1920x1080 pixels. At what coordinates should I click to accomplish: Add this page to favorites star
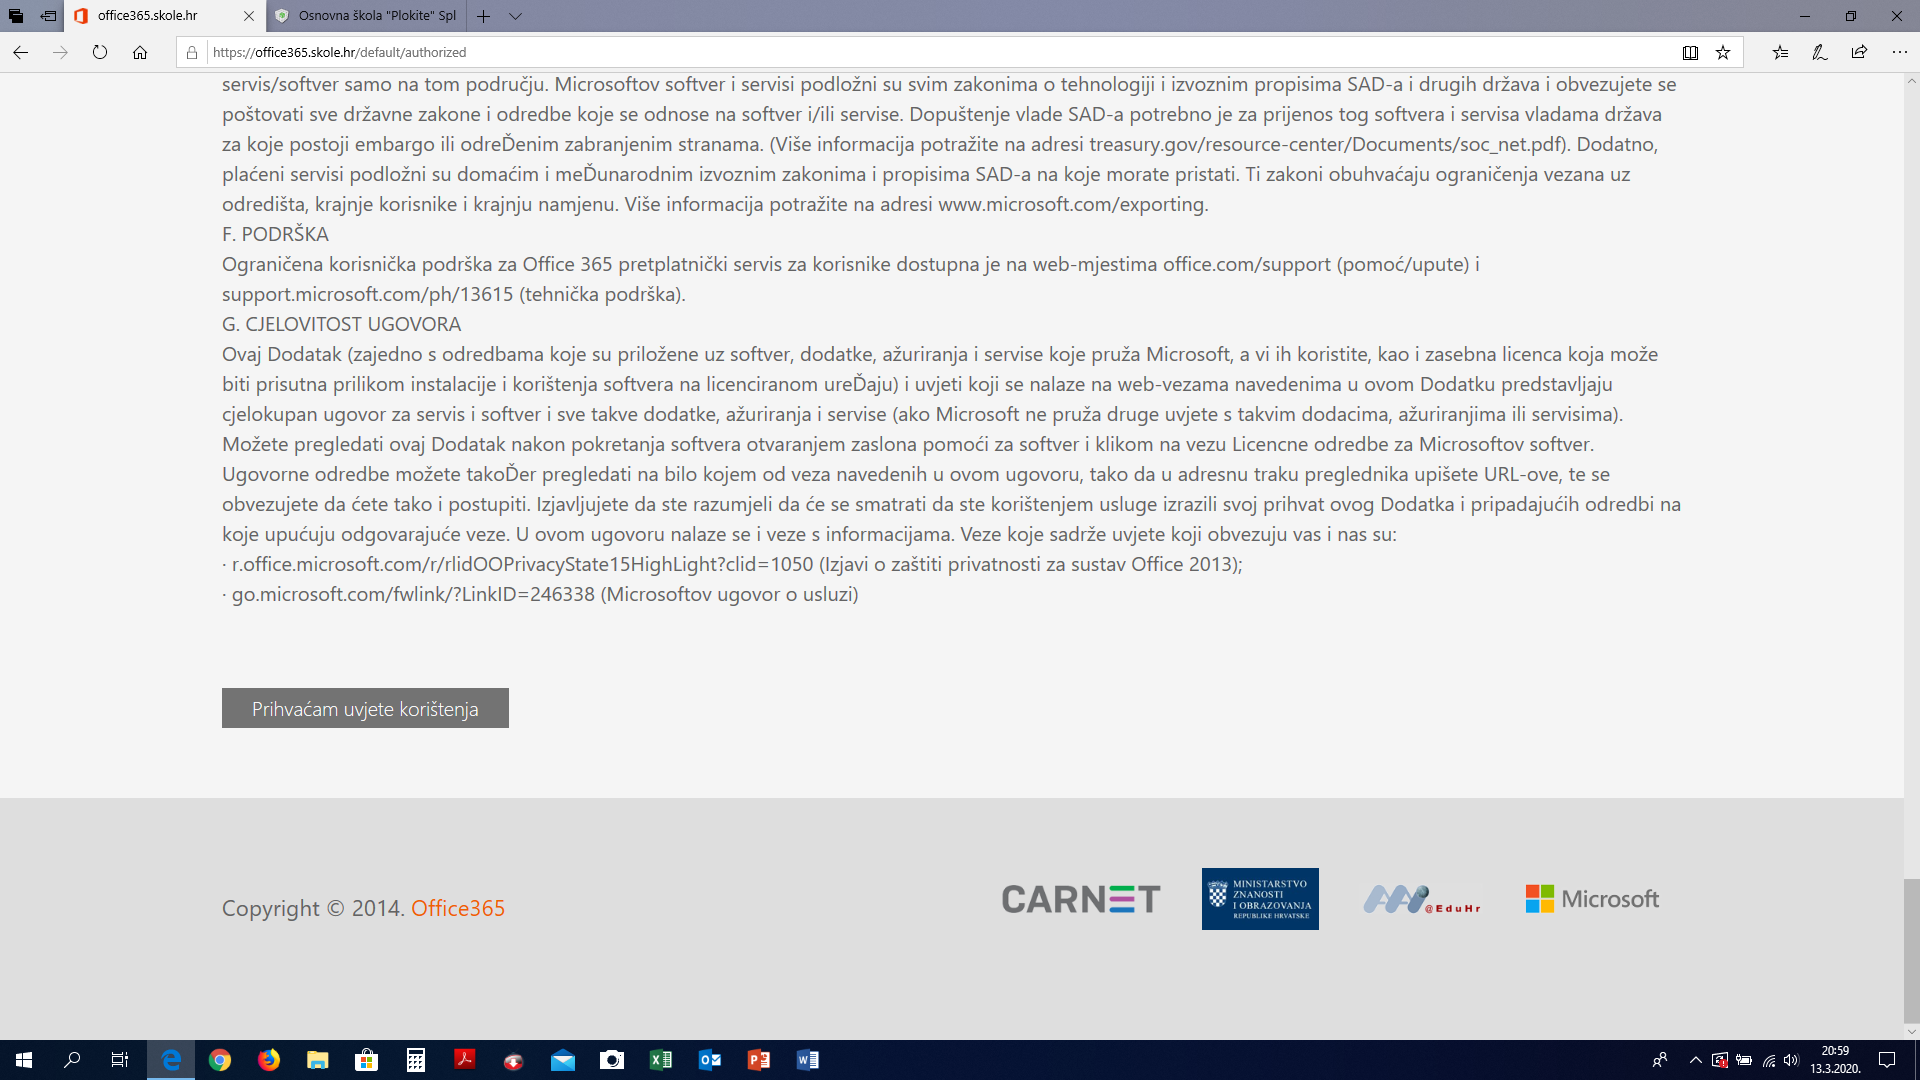(1723, 53)
